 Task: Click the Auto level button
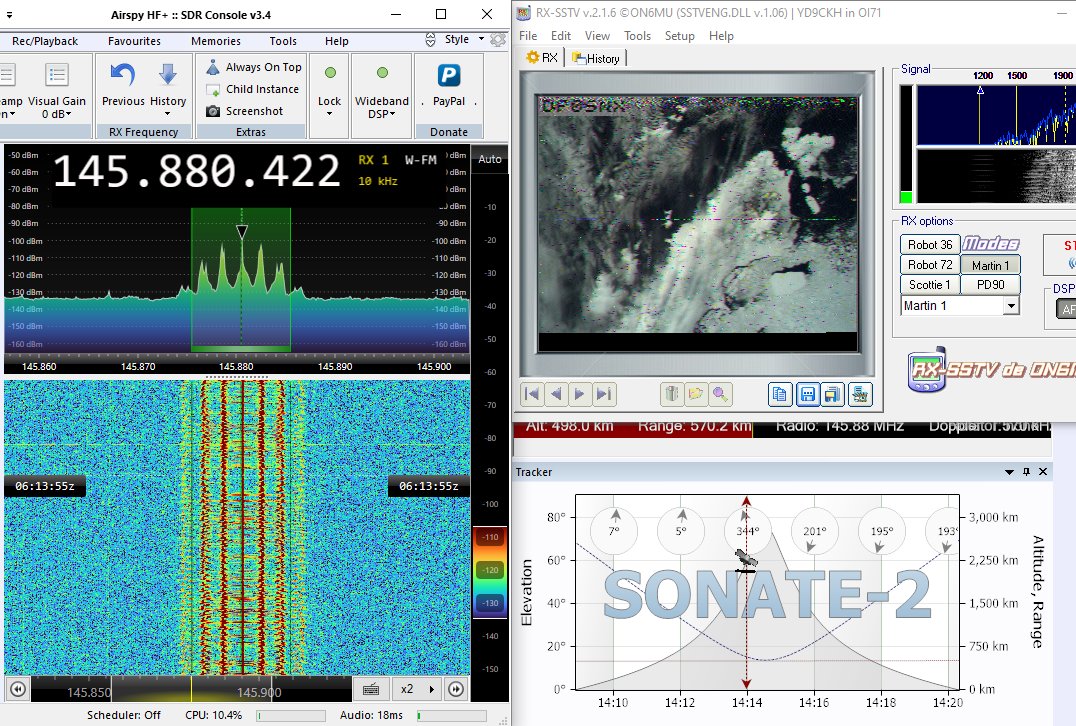pyautogui.click(x=490, y=159)
